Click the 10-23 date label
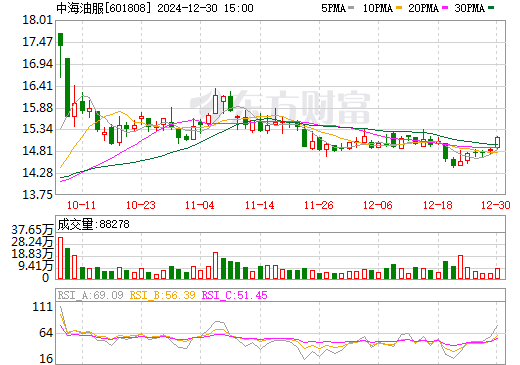520x365 pixels. click(x=141, y=205)
